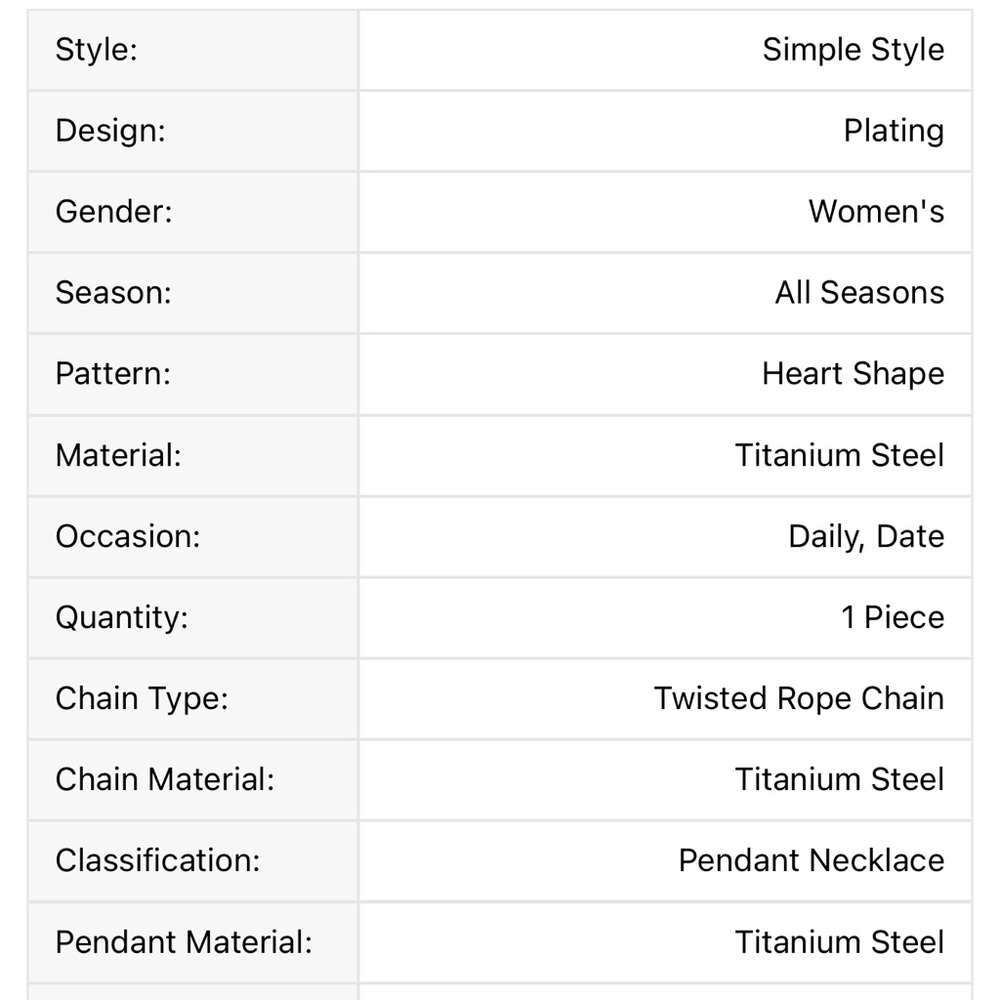Image resolution: width=1000 pixels, height=1000 pixels.
Task: Click the Simple Style value
Action: click(853, 50)
